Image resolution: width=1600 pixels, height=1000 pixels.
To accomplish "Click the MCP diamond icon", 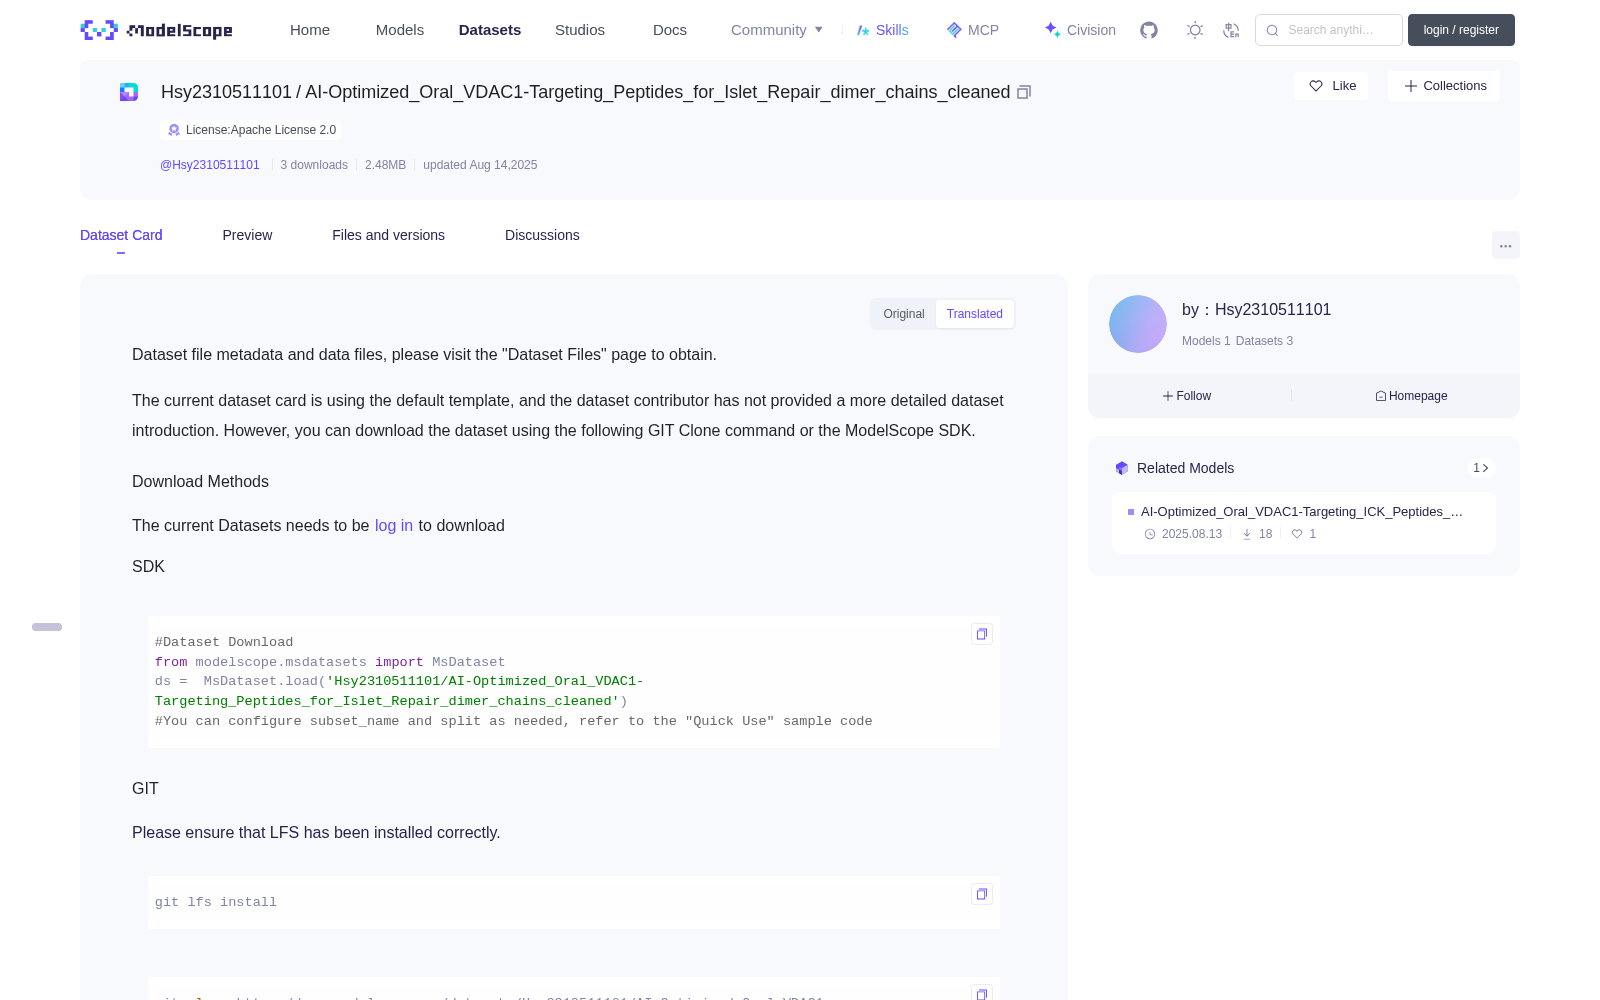I will coord(954,30).
